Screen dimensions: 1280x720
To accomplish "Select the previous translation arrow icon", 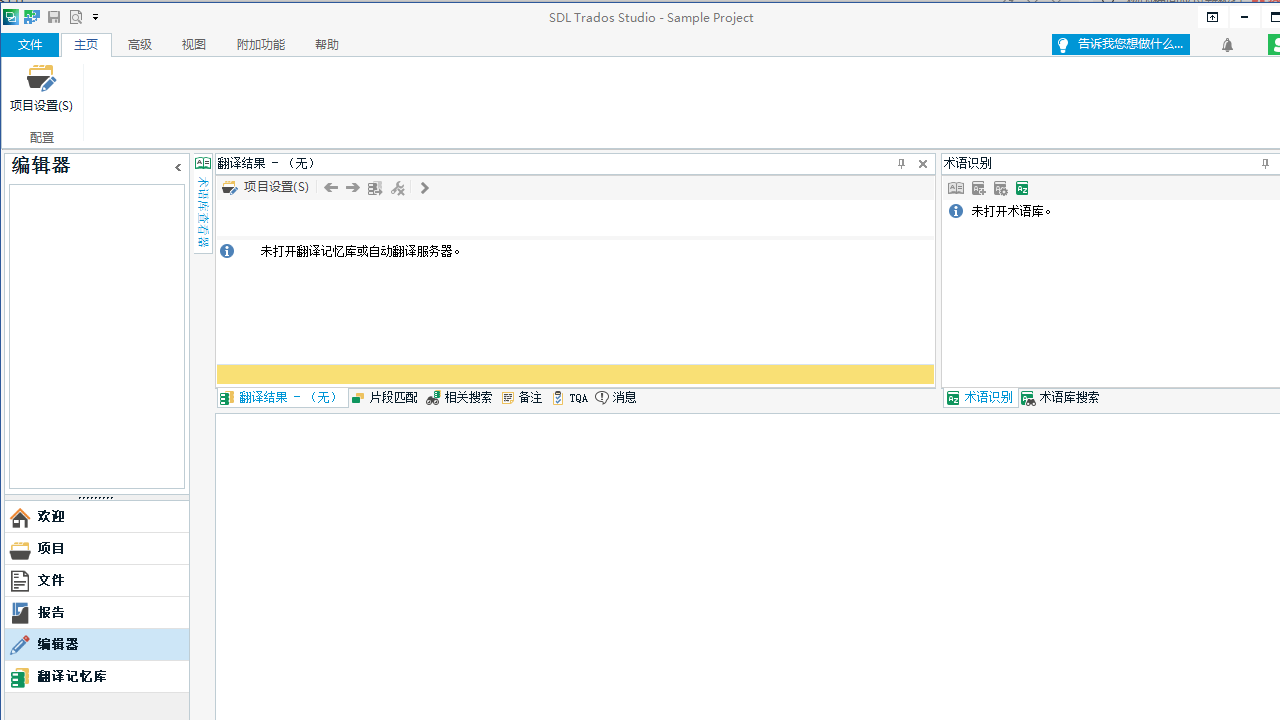I will (x=331, y=187).
